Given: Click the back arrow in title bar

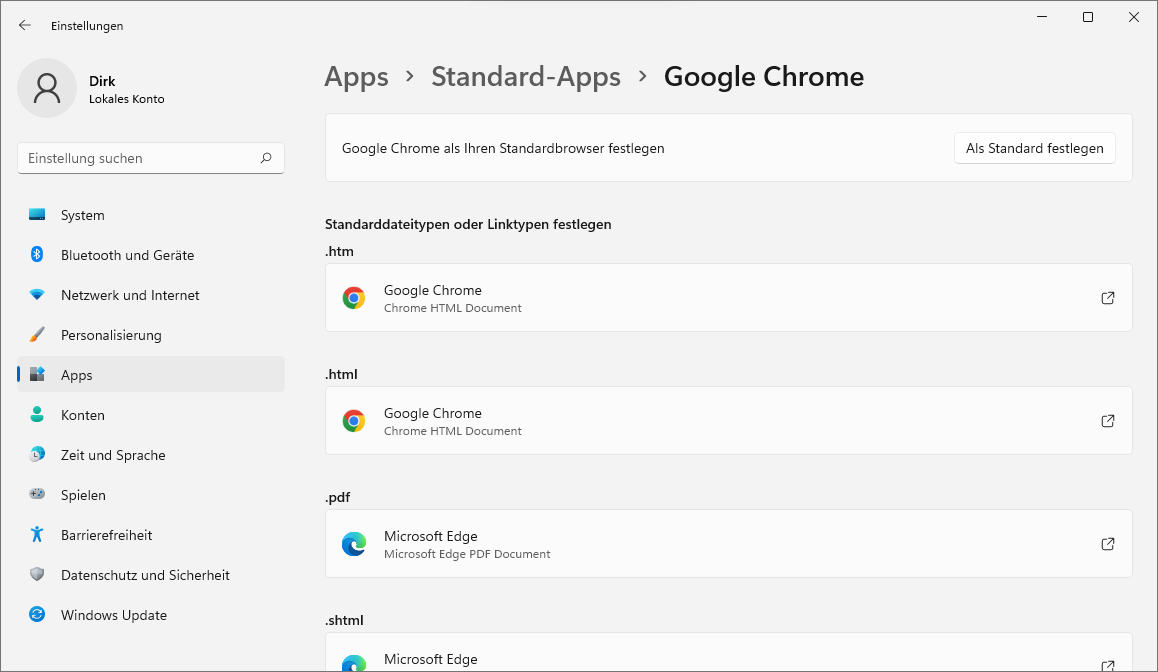Looking at the screenshot, I should coord(25,25).
